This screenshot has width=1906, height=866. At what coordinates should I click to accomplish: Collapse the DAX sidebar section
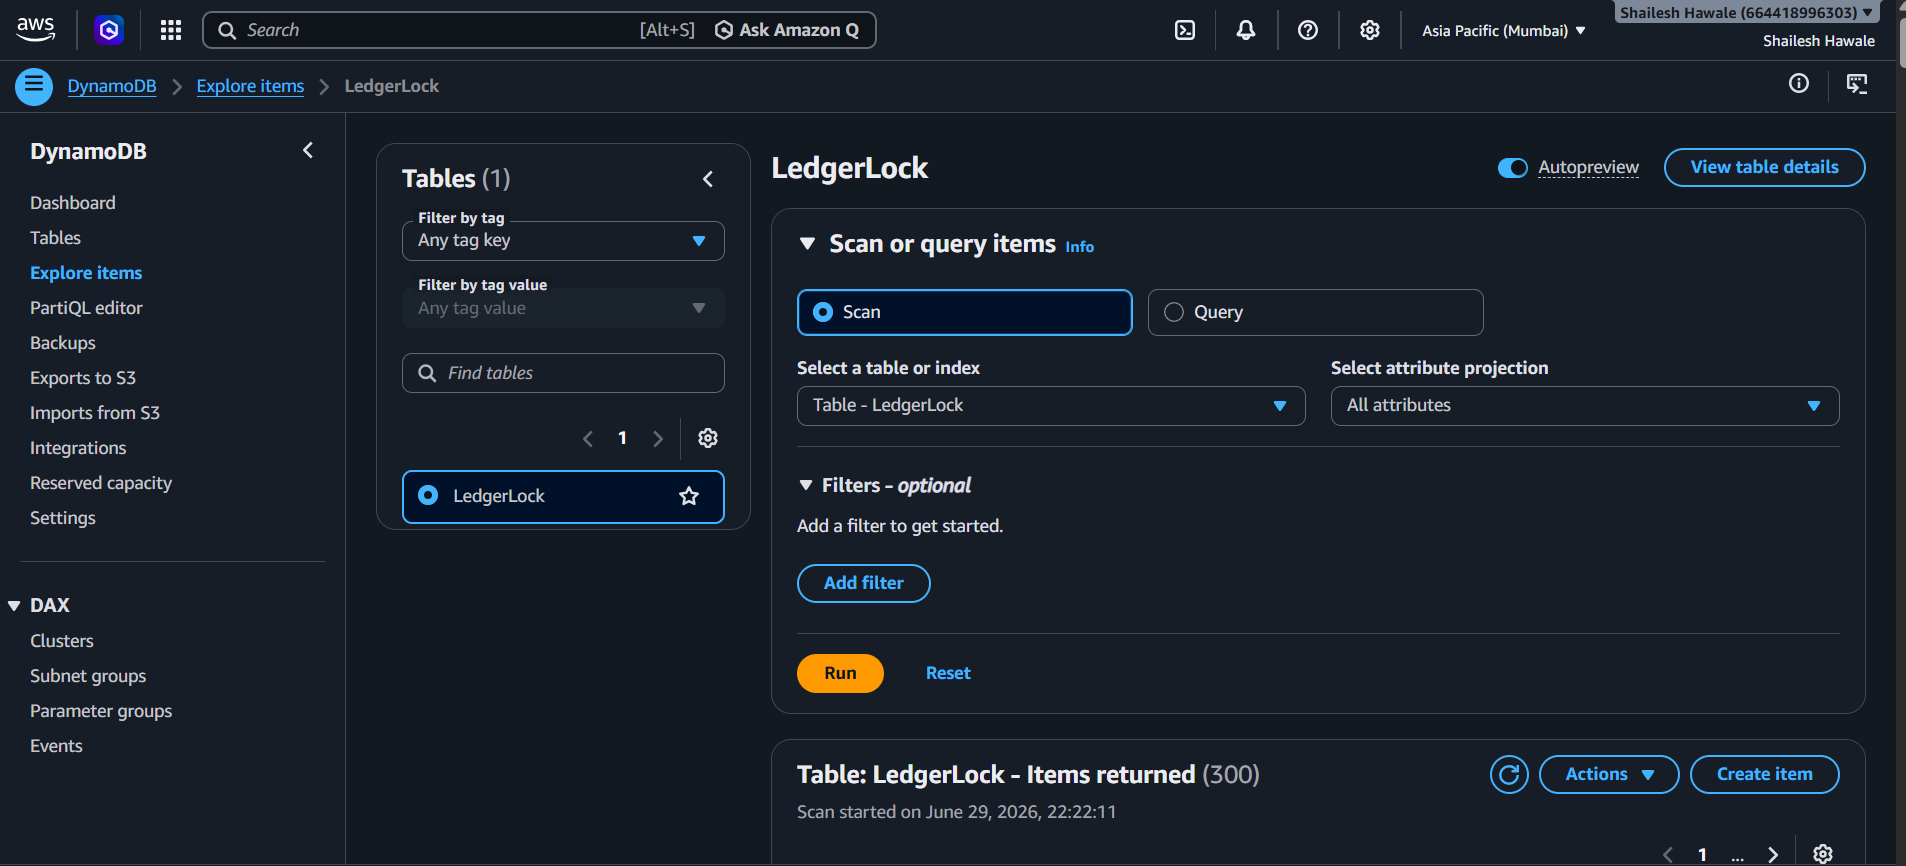14,605
